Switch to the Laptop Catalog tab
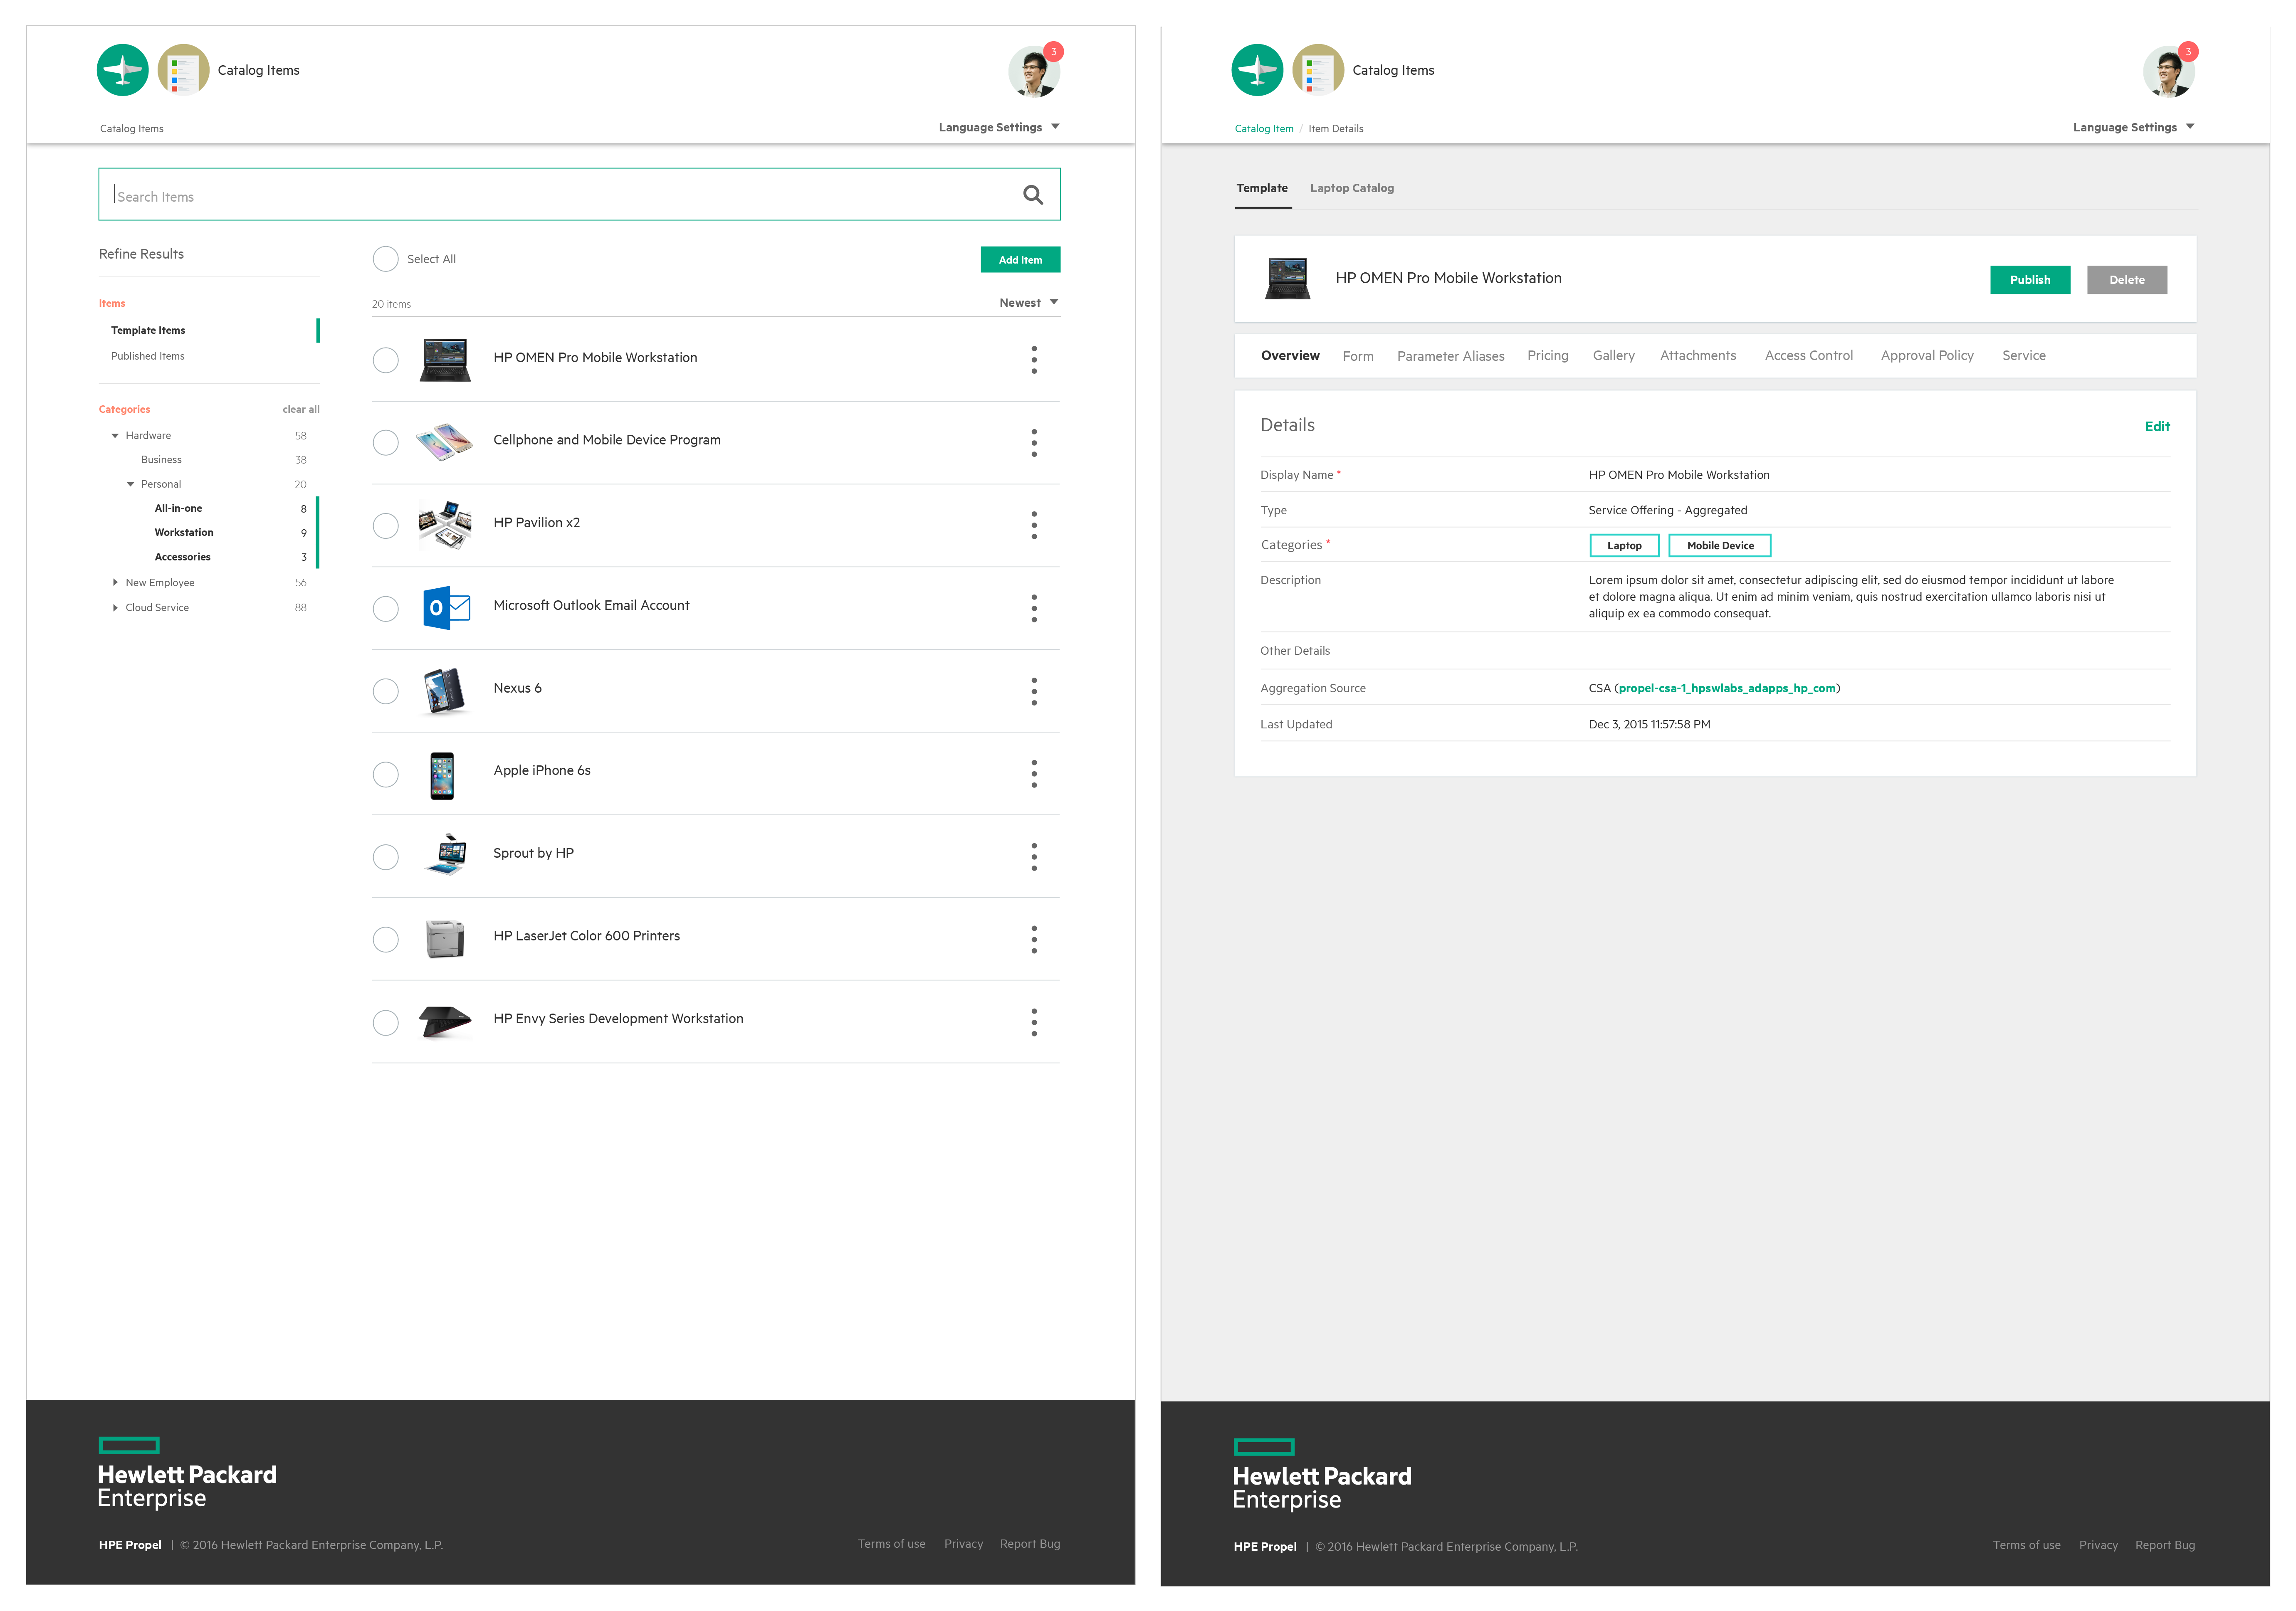 click(x=1352, y=188)
